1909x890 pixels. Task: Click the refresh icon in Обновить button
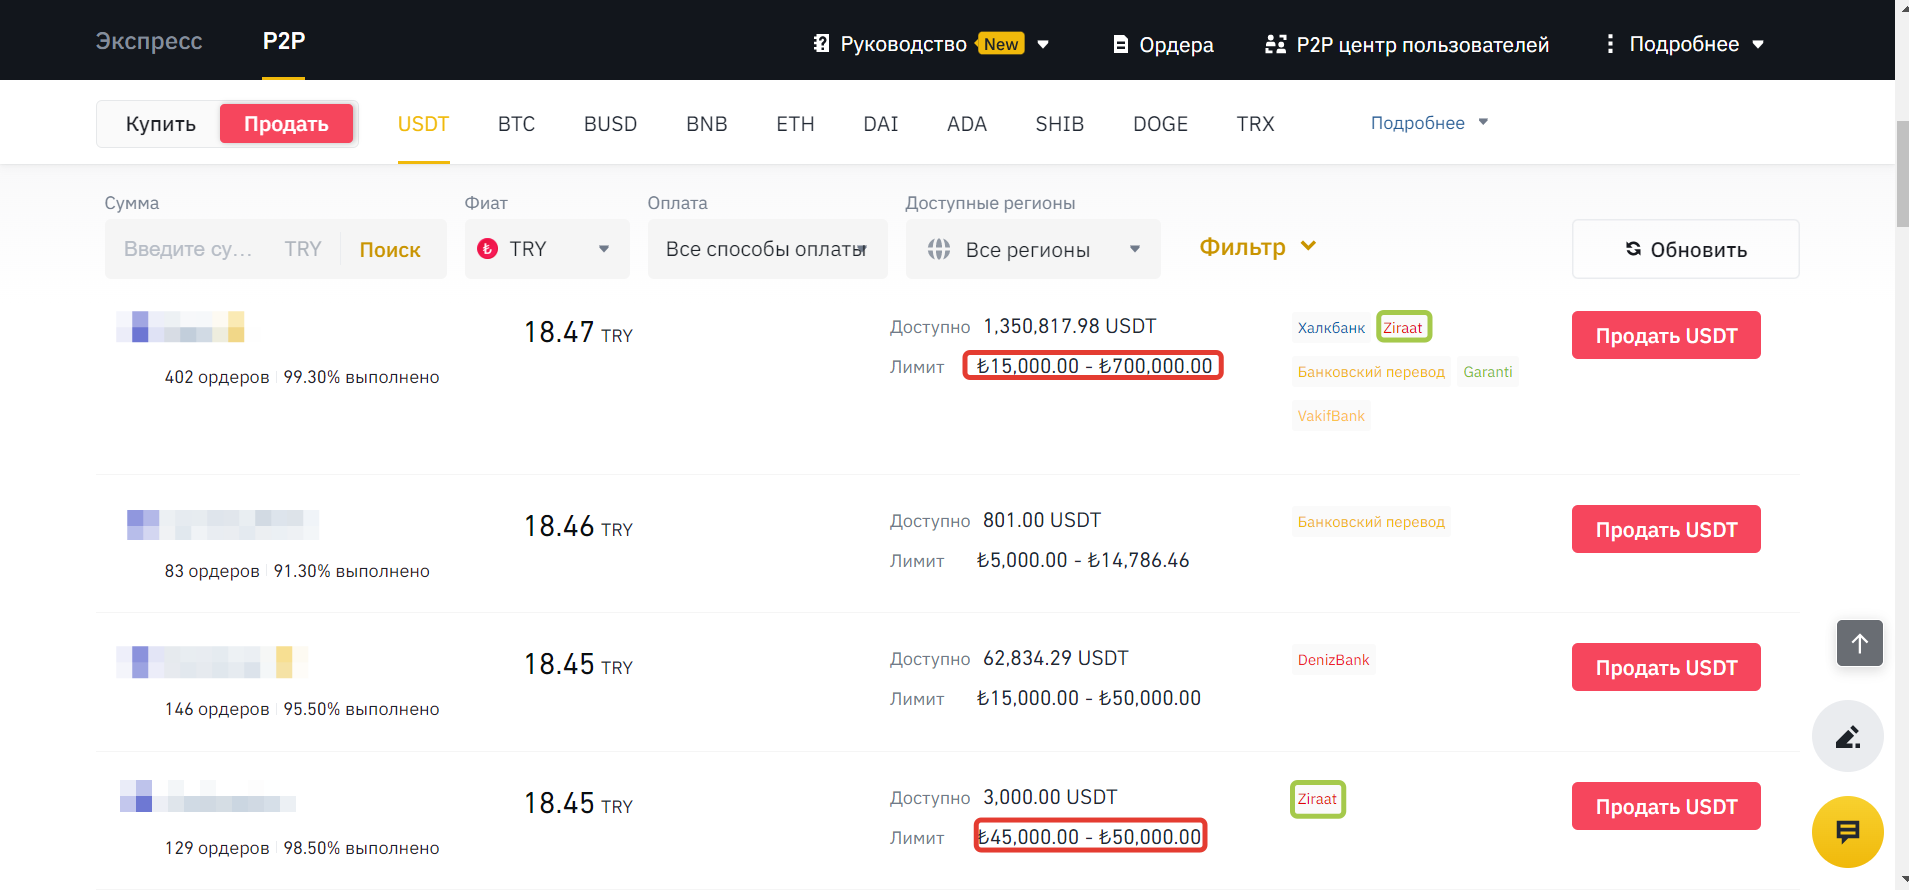tap(1633, 249)
